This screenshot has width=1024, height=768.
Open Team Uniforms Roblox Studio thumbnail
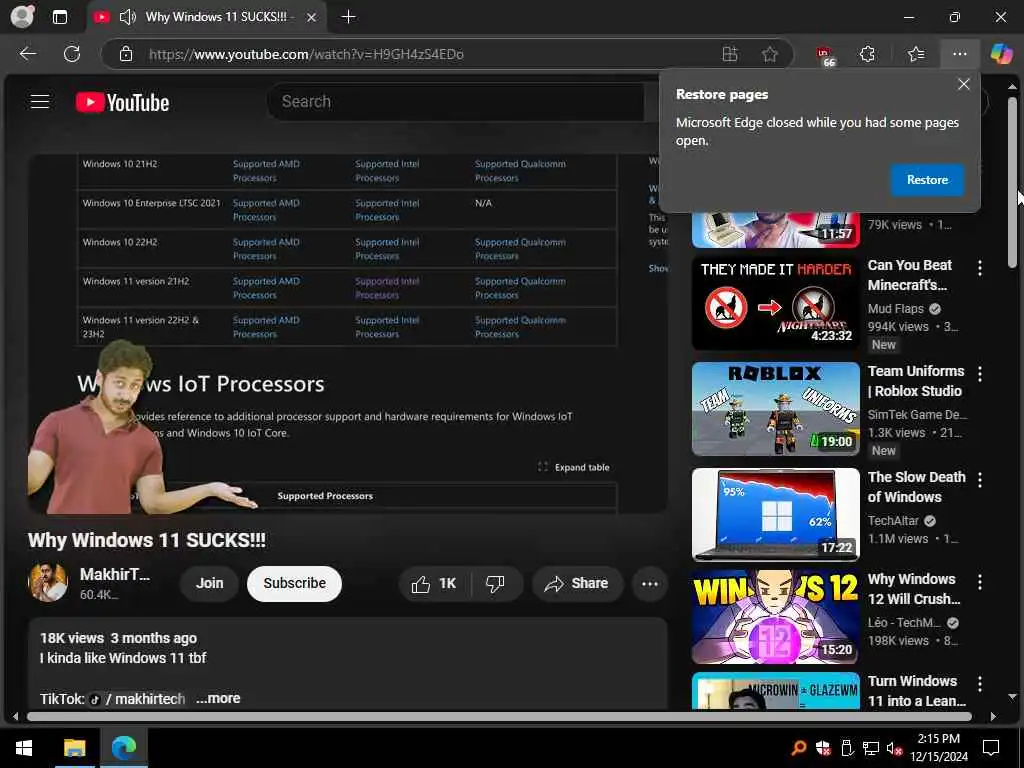775,409
